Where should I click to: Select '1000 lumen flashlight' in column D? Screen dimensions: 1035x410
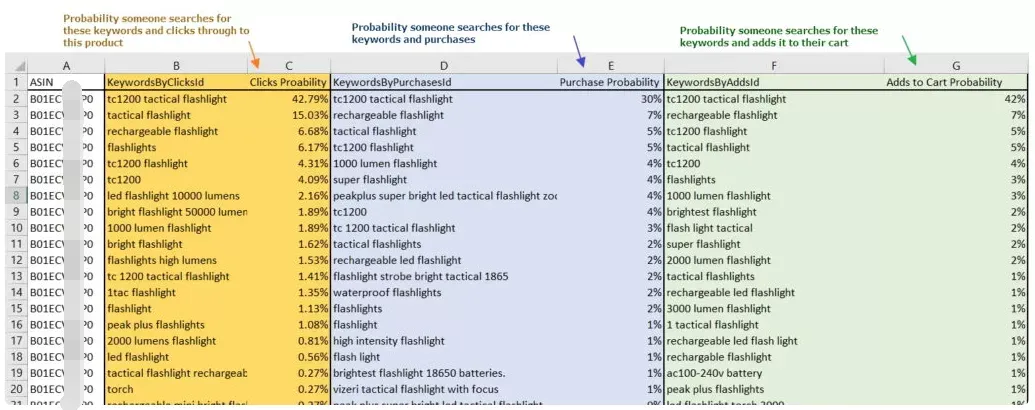pyautogui.click(x=444, y=163)
